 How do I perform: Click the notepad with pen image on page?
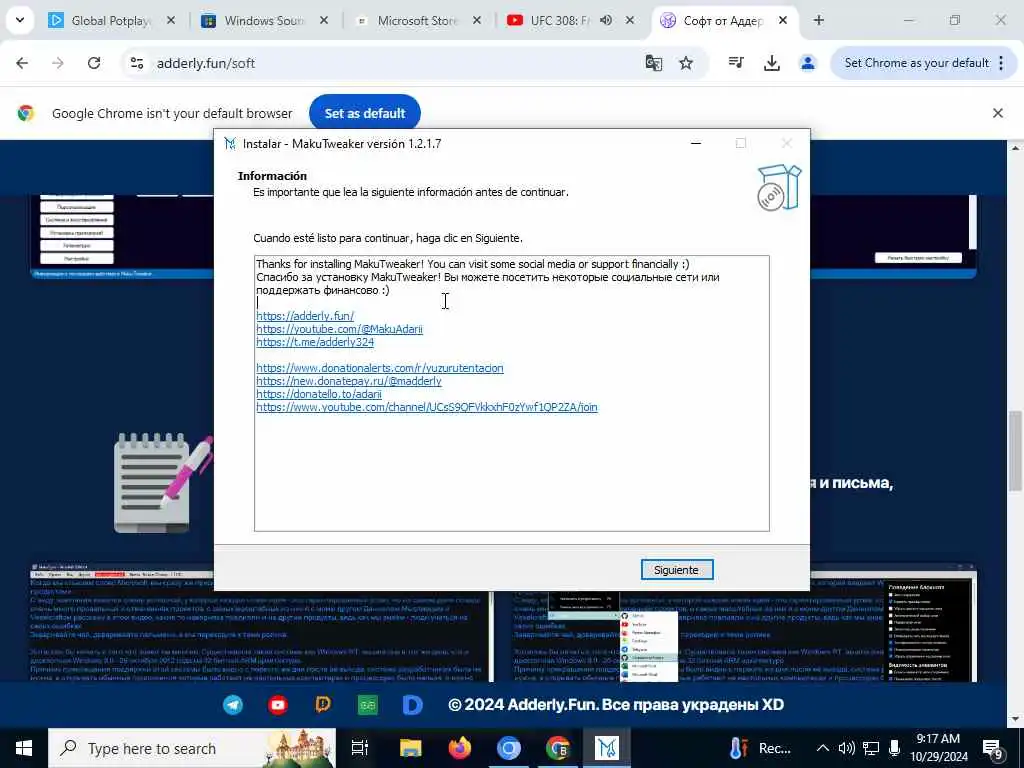click(x=162, y=482)
